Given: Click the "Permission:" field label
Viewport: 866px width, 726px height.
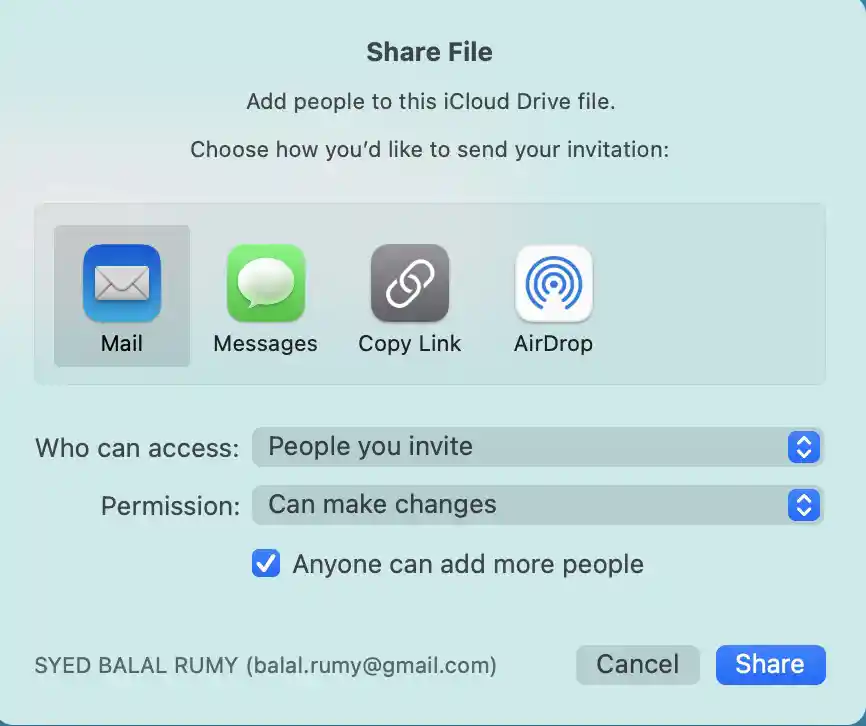Looking at the screenshot, I should point(171,506).
